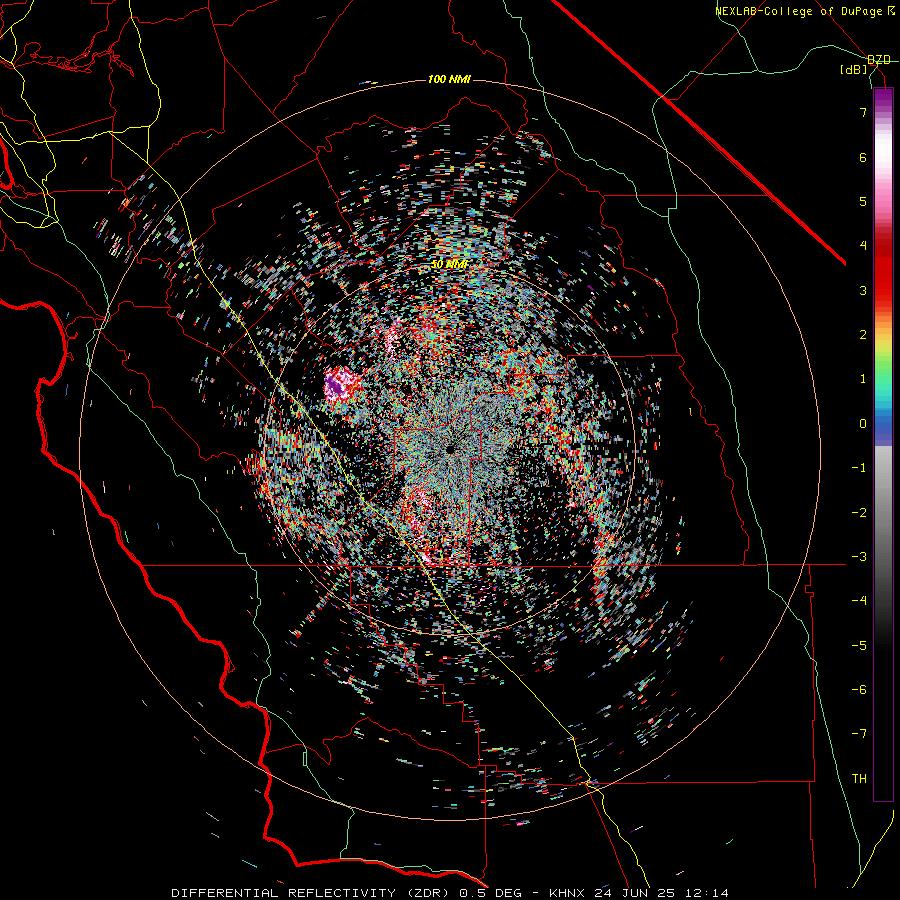Click the "2" value on the dB scale

point(863,335)
